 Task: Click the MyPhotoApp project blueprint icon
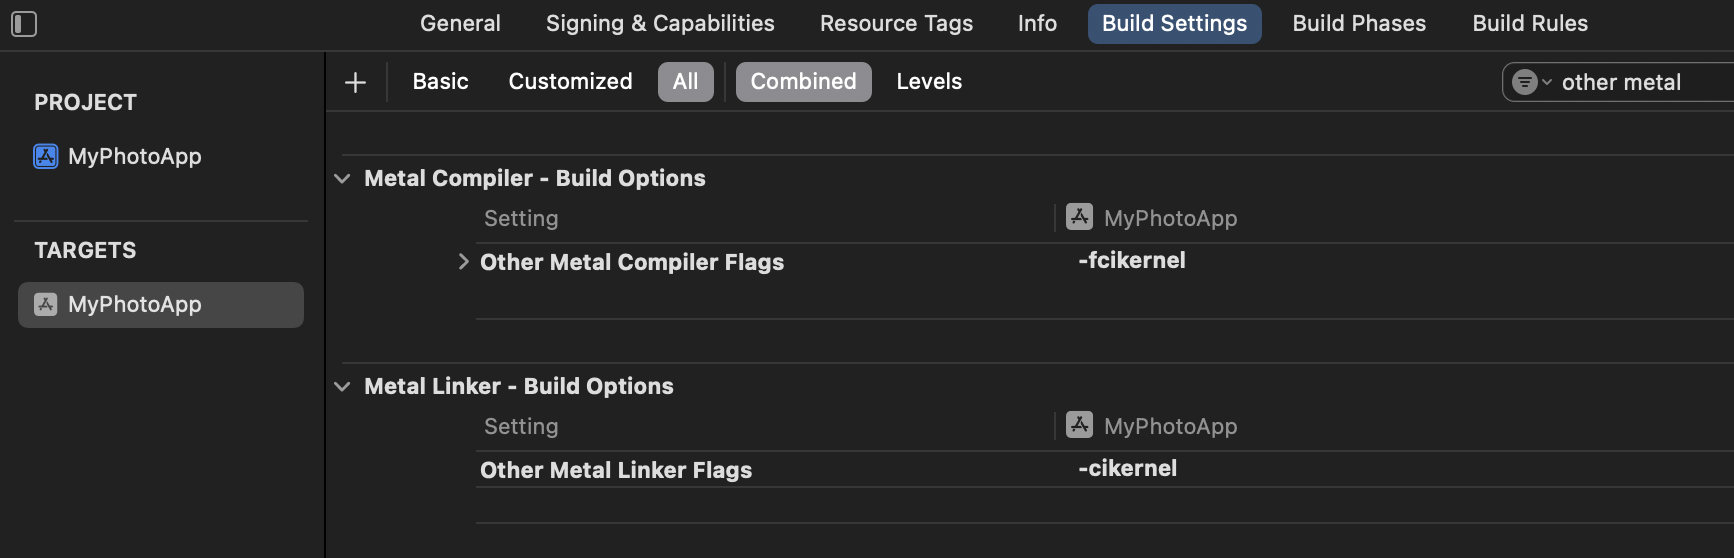point(46,156)
